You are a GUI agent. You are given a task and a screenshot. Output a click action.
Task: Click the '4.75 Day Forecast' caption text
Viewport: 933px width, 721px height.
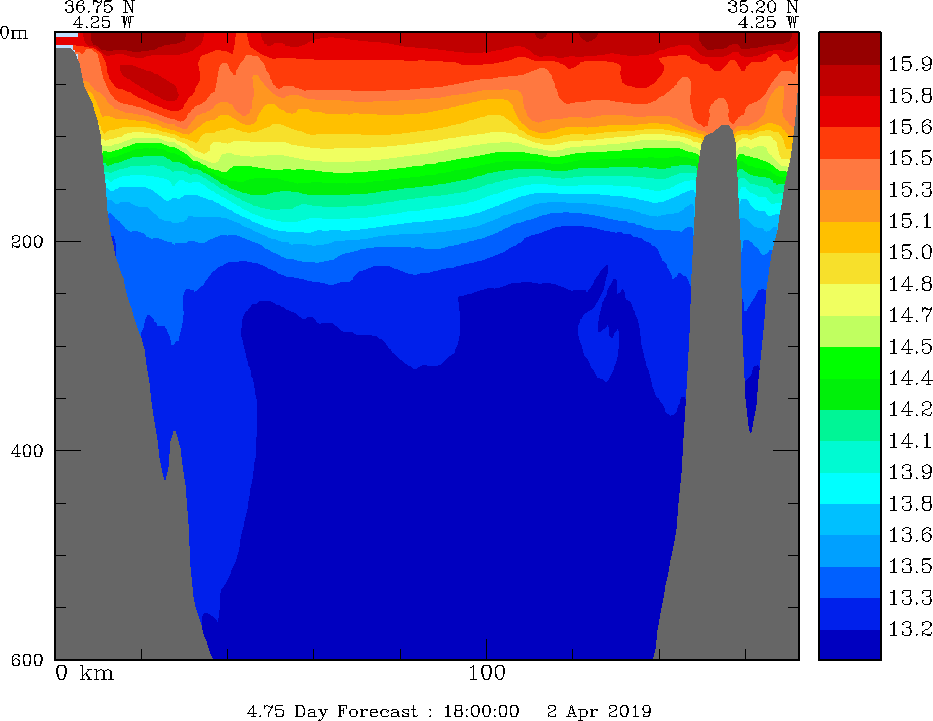[333, 711]
